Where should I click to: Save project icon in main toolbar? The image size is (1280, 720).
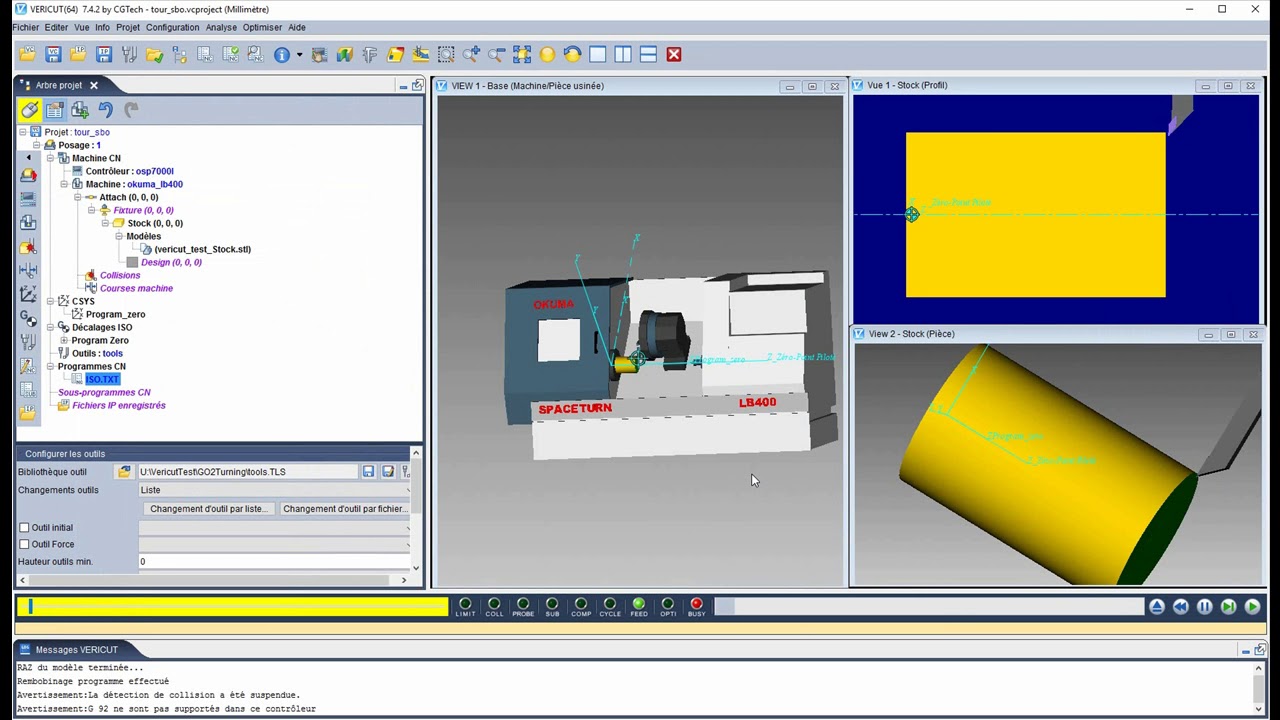coord(53,55)
